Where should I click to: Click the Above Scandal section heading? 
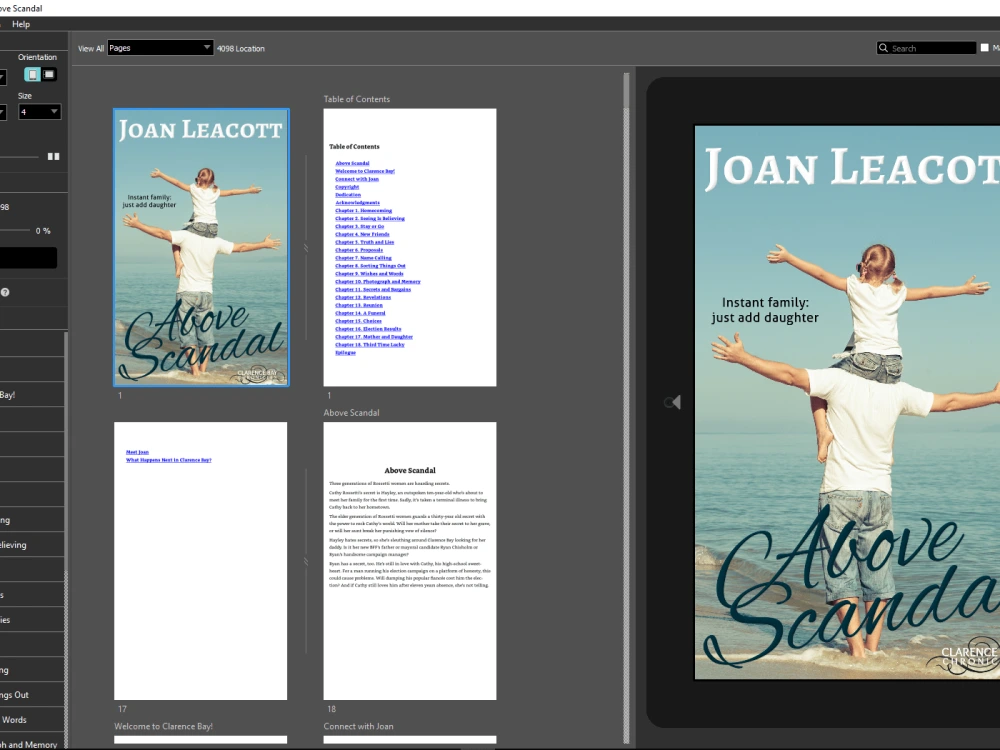[351, 413]
